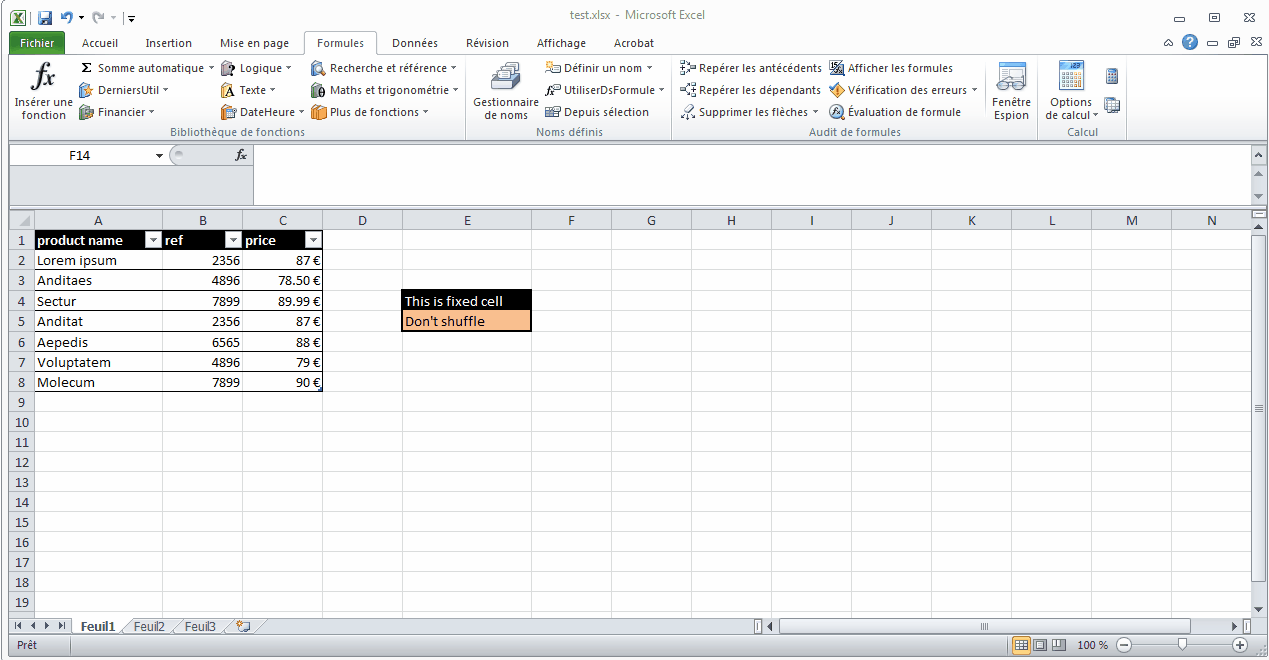
Task: Select cell 'Lorem ipsum'
Action: [x=98, y=260]
